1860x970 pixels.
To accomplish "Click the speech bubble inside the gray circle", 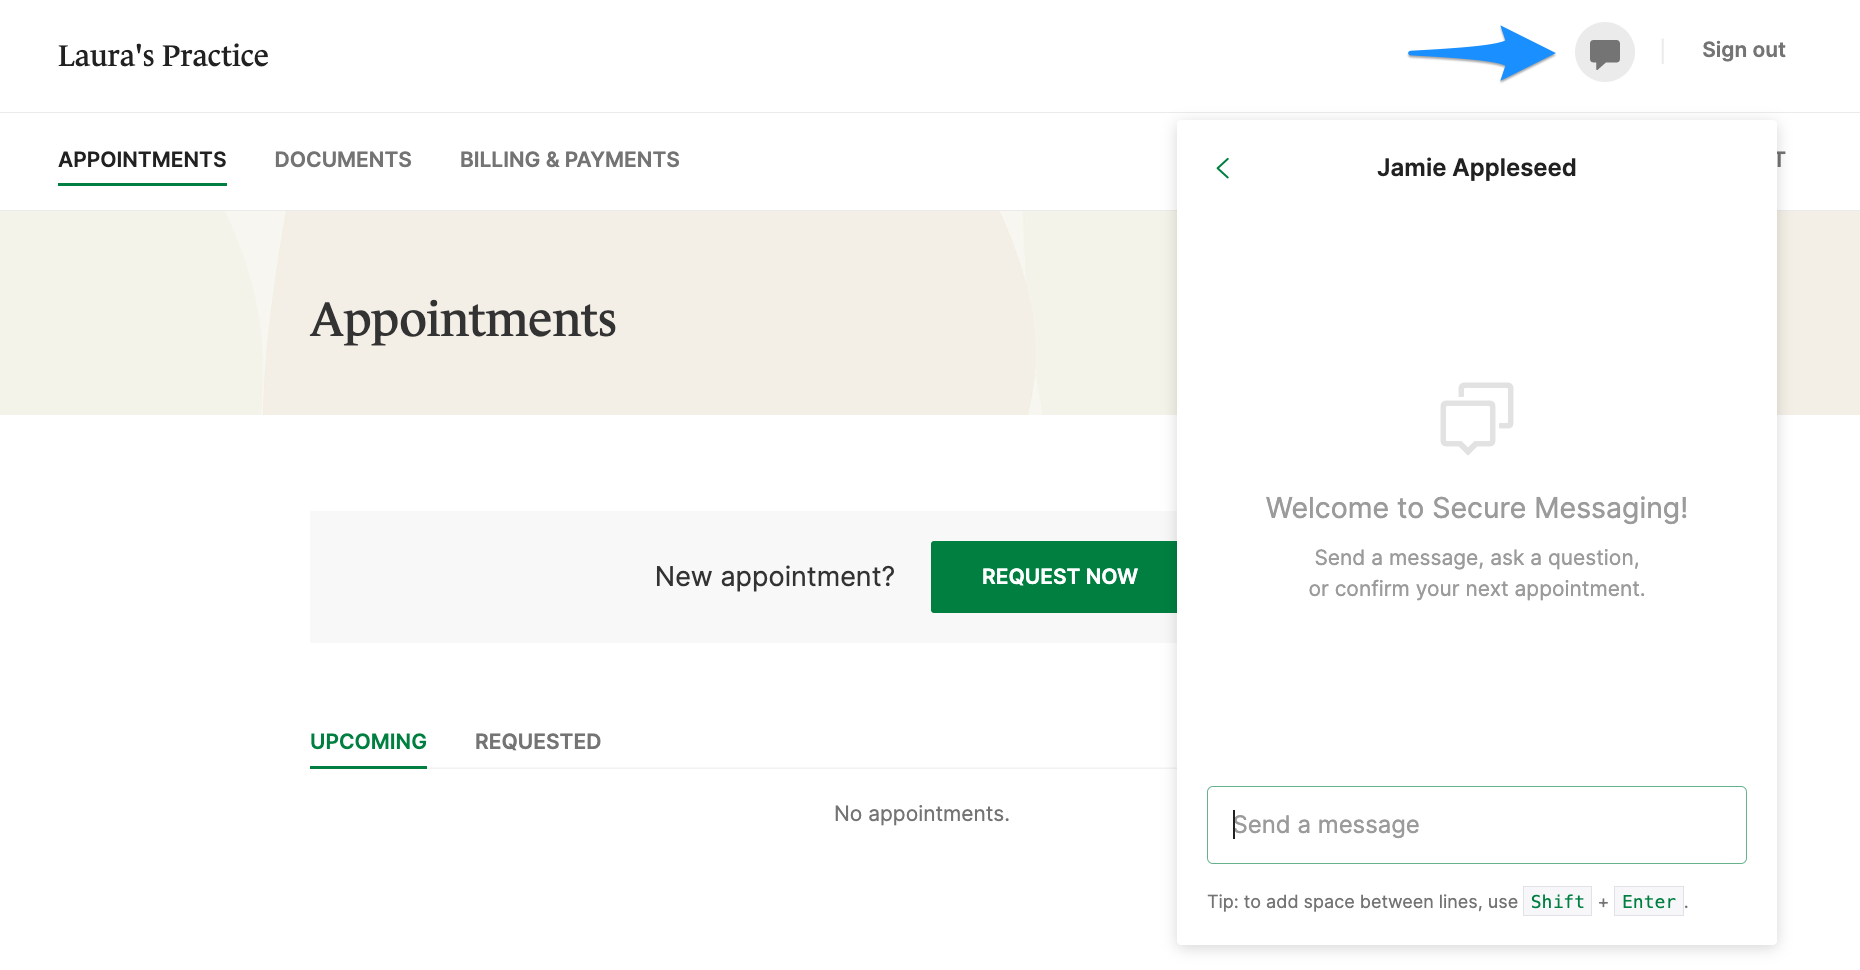I will click(1604, 52).
